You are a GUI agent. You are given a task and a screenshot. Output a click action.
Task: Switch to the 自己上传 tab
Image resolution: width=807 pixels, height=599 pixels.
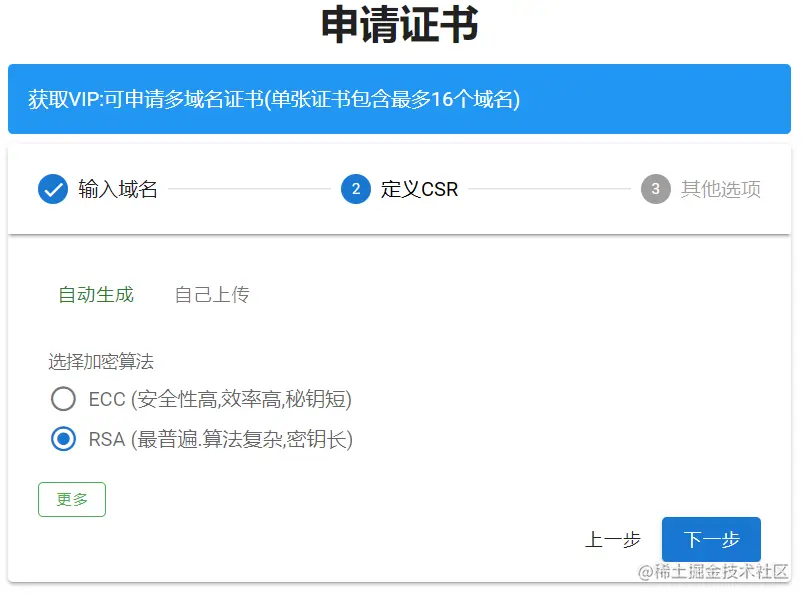tap(212, 295)
